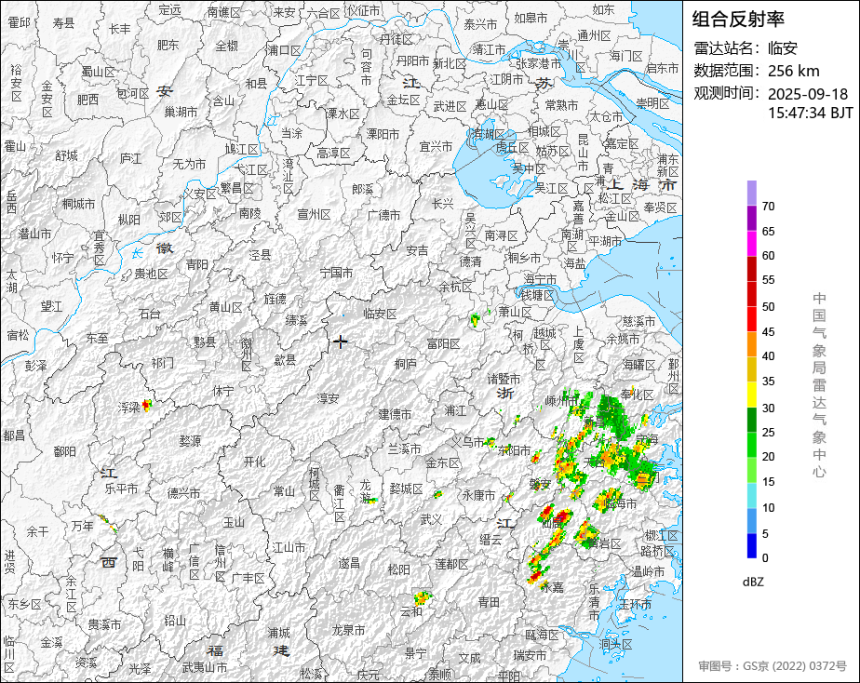Click the 富阳区 map label
The width and height of the screenshot is (860, 683).
[x=443, y=344]
